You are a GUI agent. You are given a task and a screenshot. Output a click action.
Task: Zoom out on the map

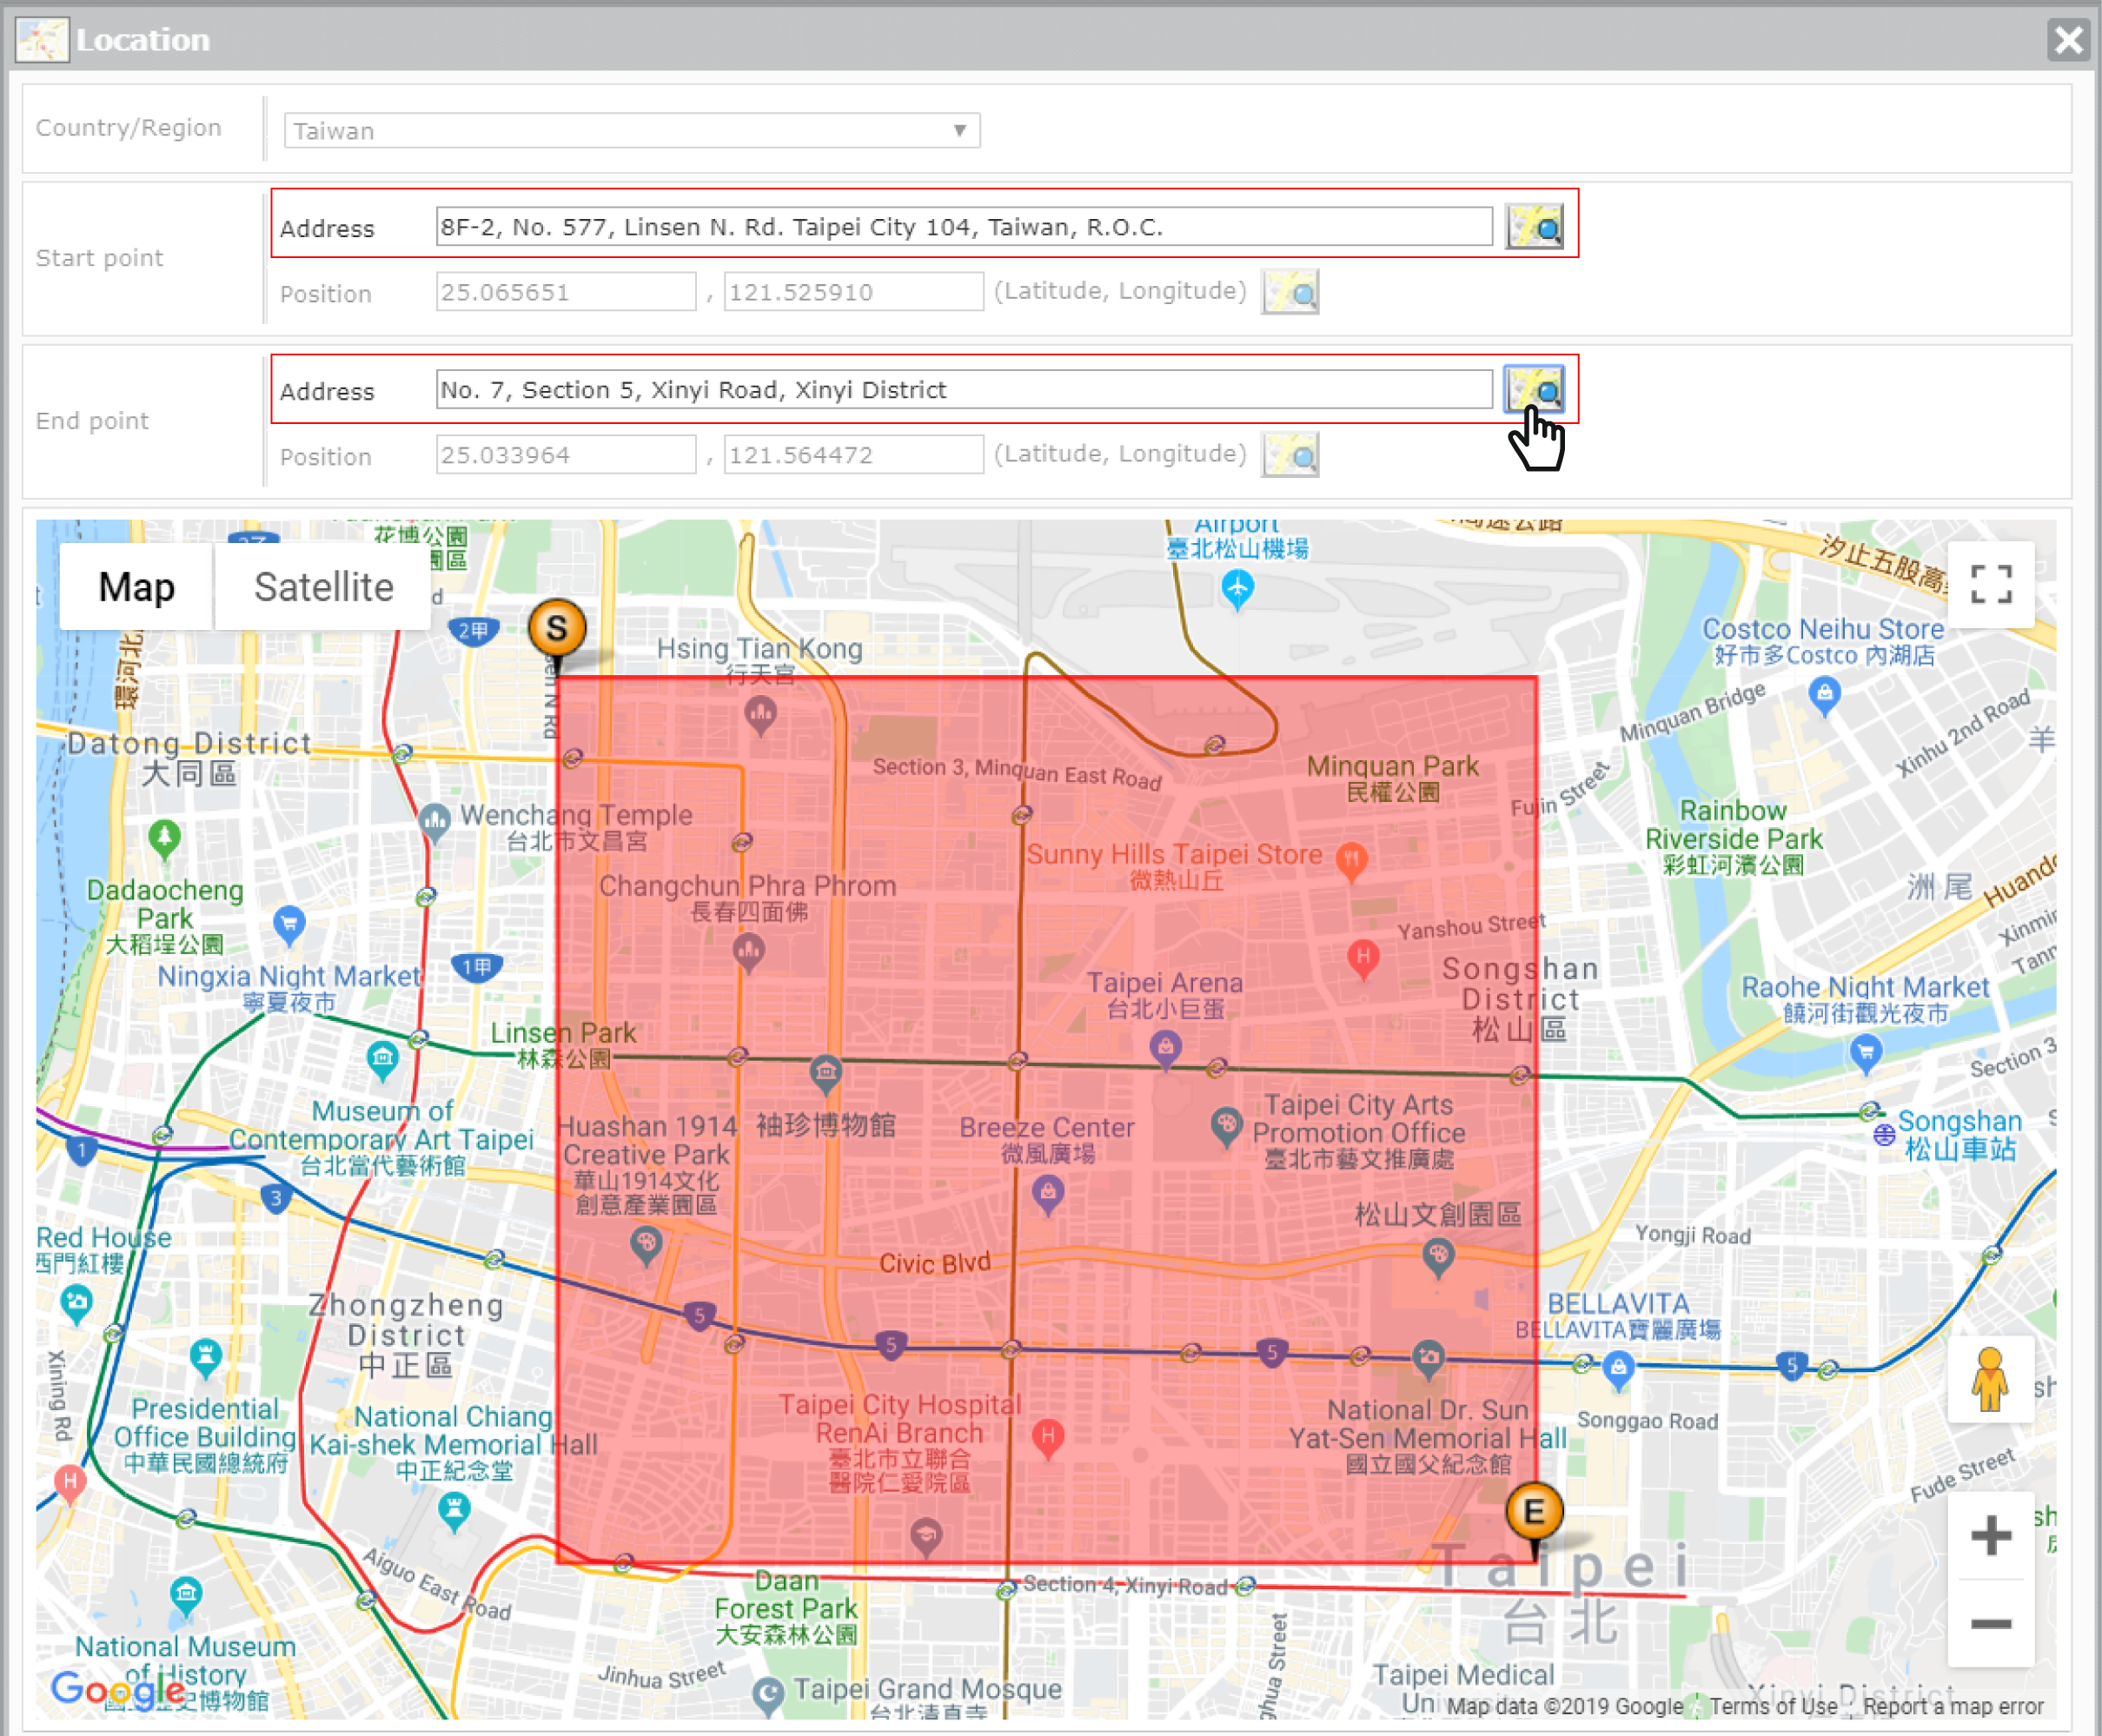pyautogui.click(x=1990, y=1623)
